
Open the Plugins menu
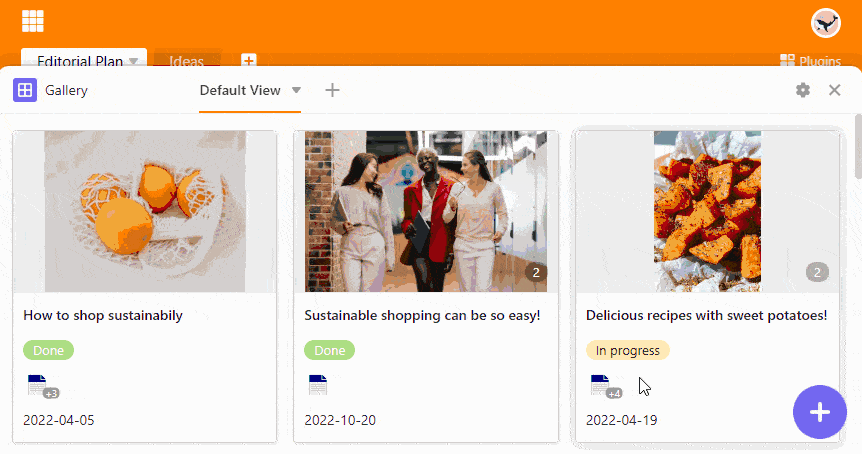[810, 61]
